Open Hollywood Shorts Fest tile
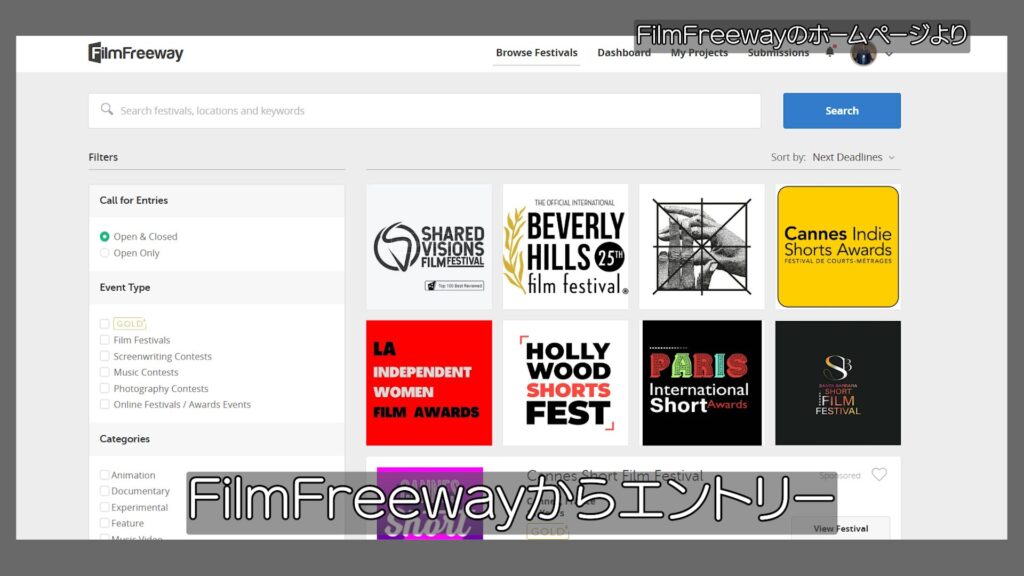 [565, 382]
